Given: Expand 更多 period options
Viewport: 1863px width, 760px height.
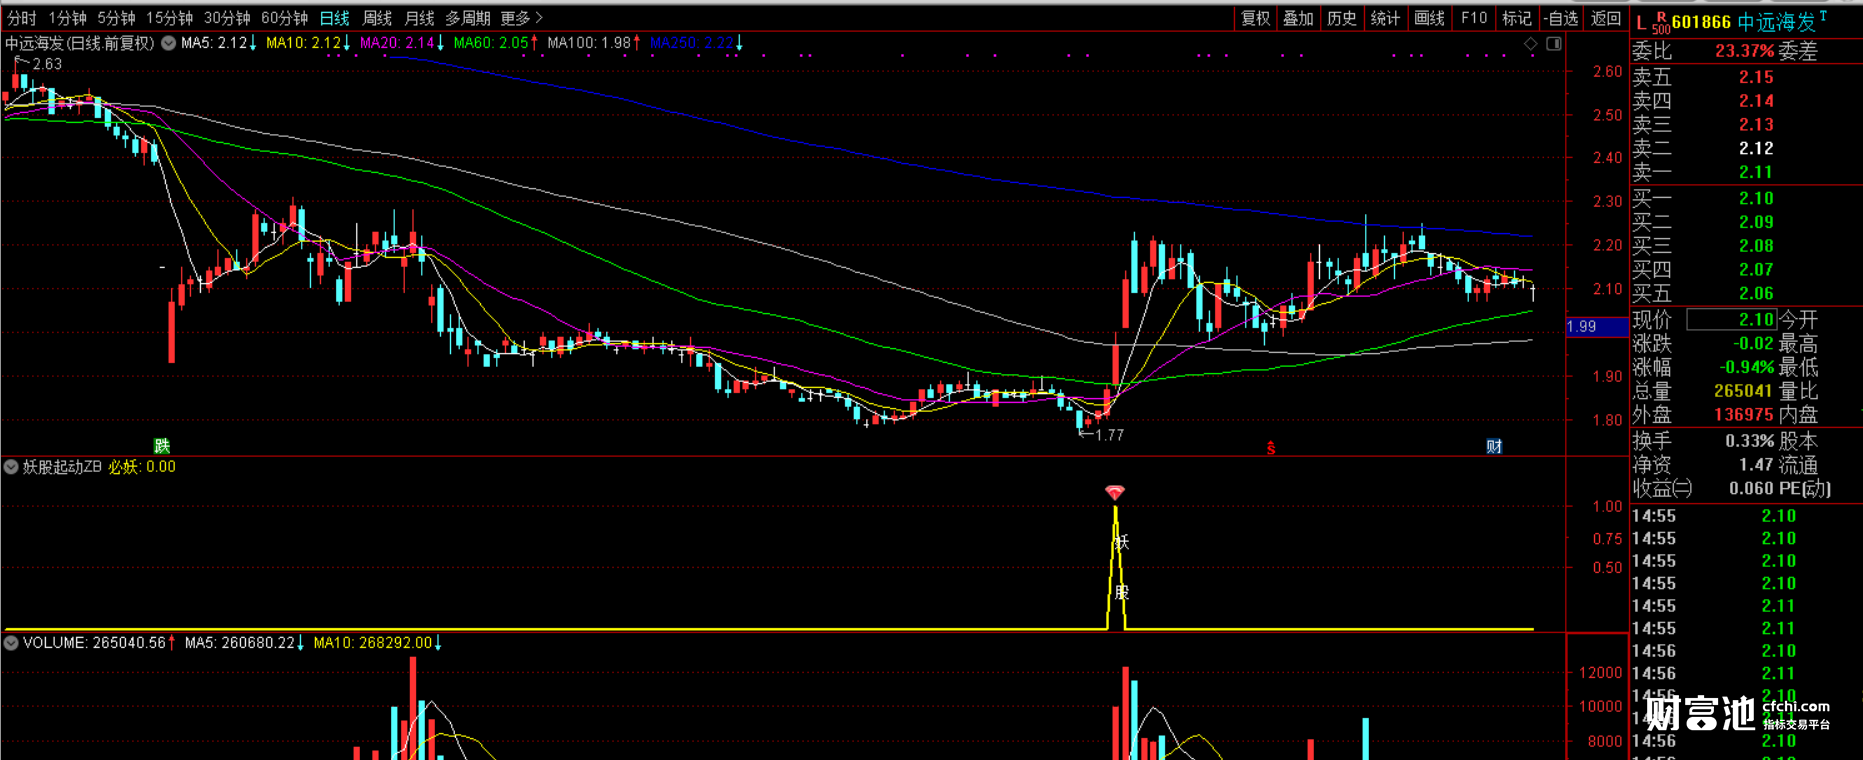Looking at the screenshot, I should pyautogui.click(x=521, y=18).
